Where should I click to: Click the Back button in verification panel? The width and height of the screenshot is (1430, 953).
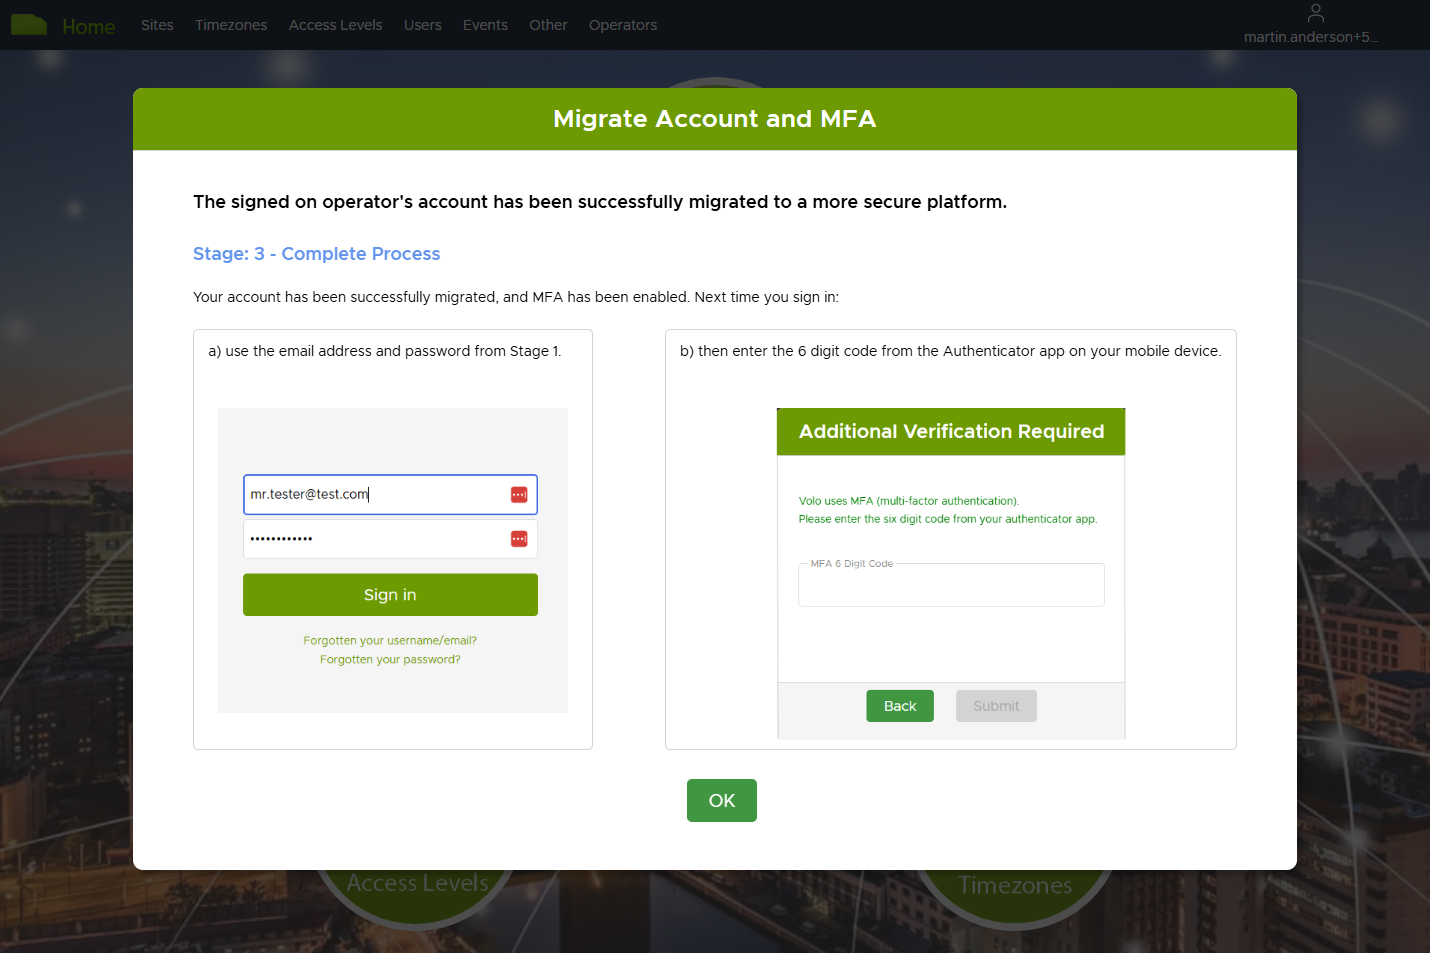point(899,706)
